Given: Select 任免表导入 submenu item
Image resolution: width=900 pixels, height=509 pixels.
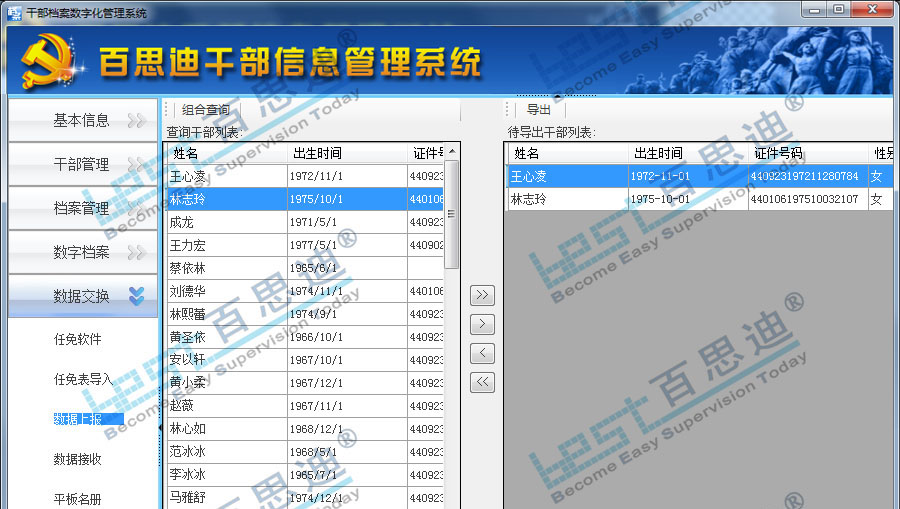Looking at the screenshot, I should tap(83, 379).
